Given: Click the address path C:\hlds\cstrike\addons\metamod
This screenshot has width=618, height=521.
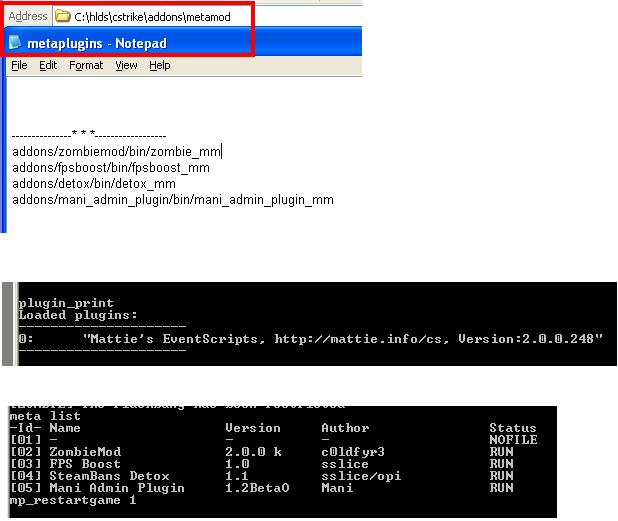Looking at the screenshot, I should [x=153, y=17].
